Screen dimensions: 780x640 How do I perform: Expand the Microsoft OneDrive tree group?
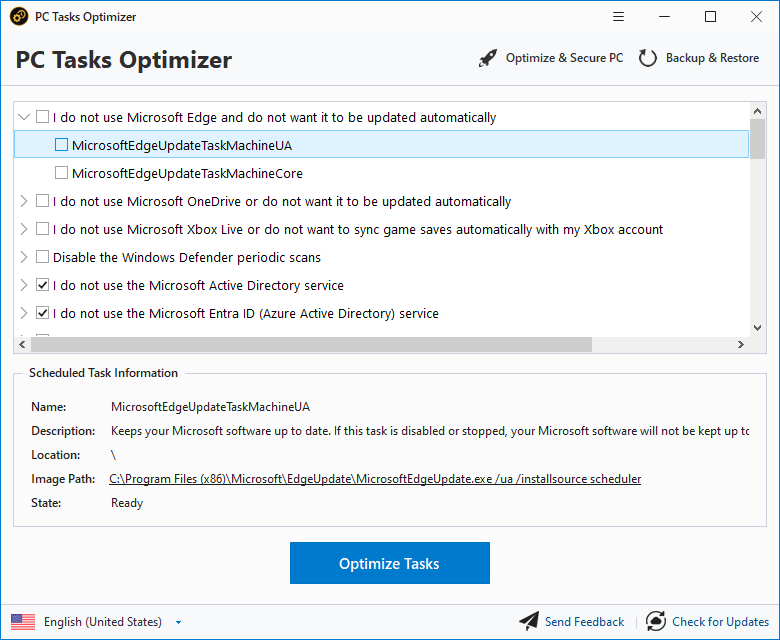24,201
